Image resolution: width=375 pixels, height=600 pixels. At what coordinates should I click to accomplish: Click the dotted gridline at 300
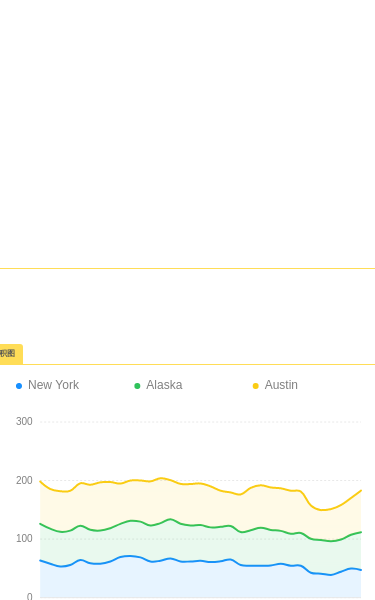(201, 422)
